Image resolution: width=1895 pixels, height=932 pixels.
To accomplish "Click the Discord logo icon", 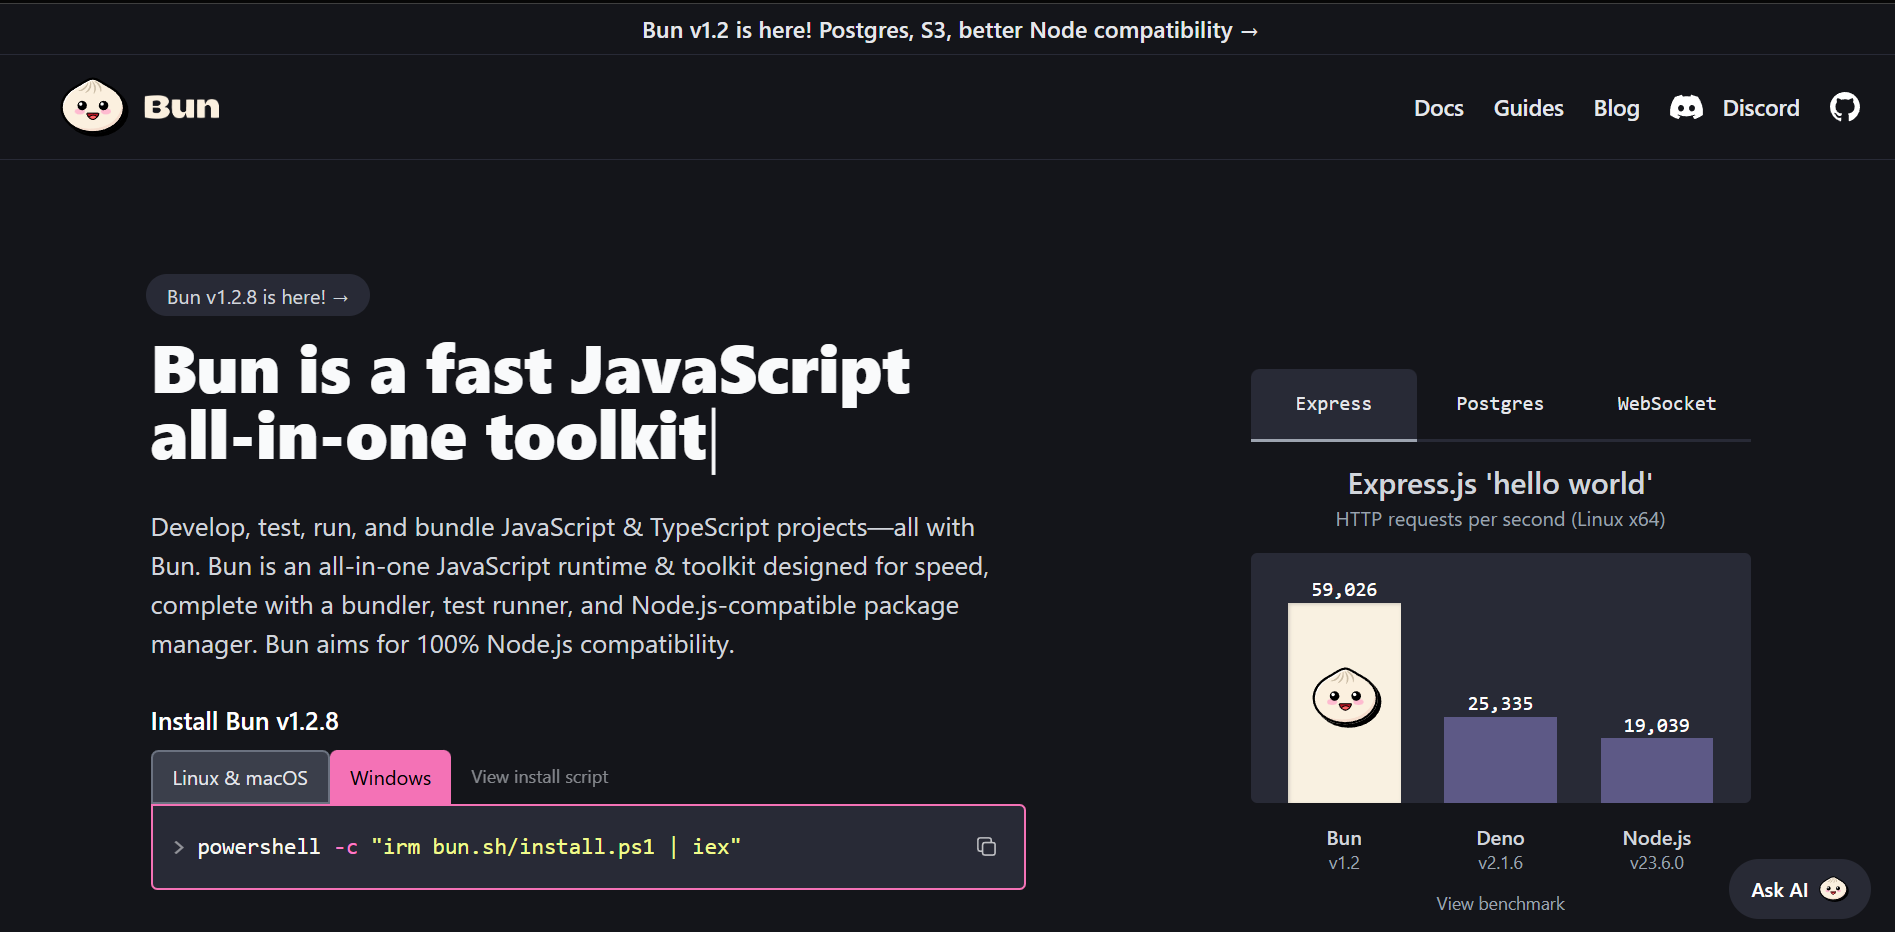I will coord(1686,108).
